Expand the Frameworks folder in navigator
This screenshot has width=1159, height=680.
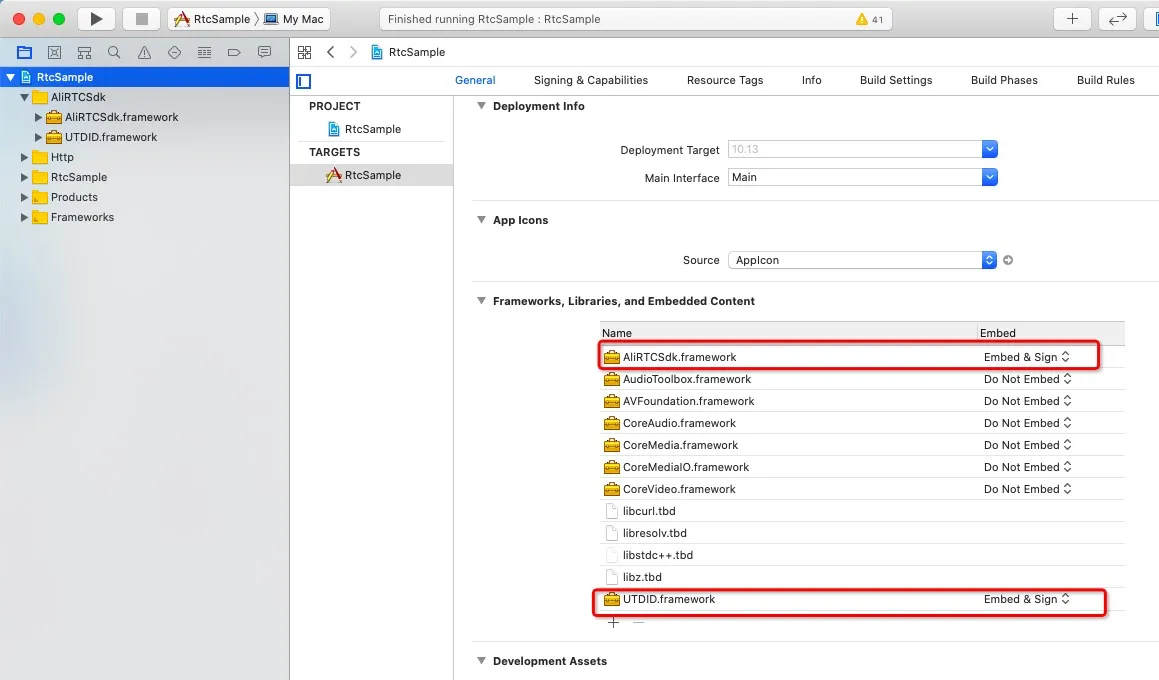pyautogui.click(x=24, y=217)
